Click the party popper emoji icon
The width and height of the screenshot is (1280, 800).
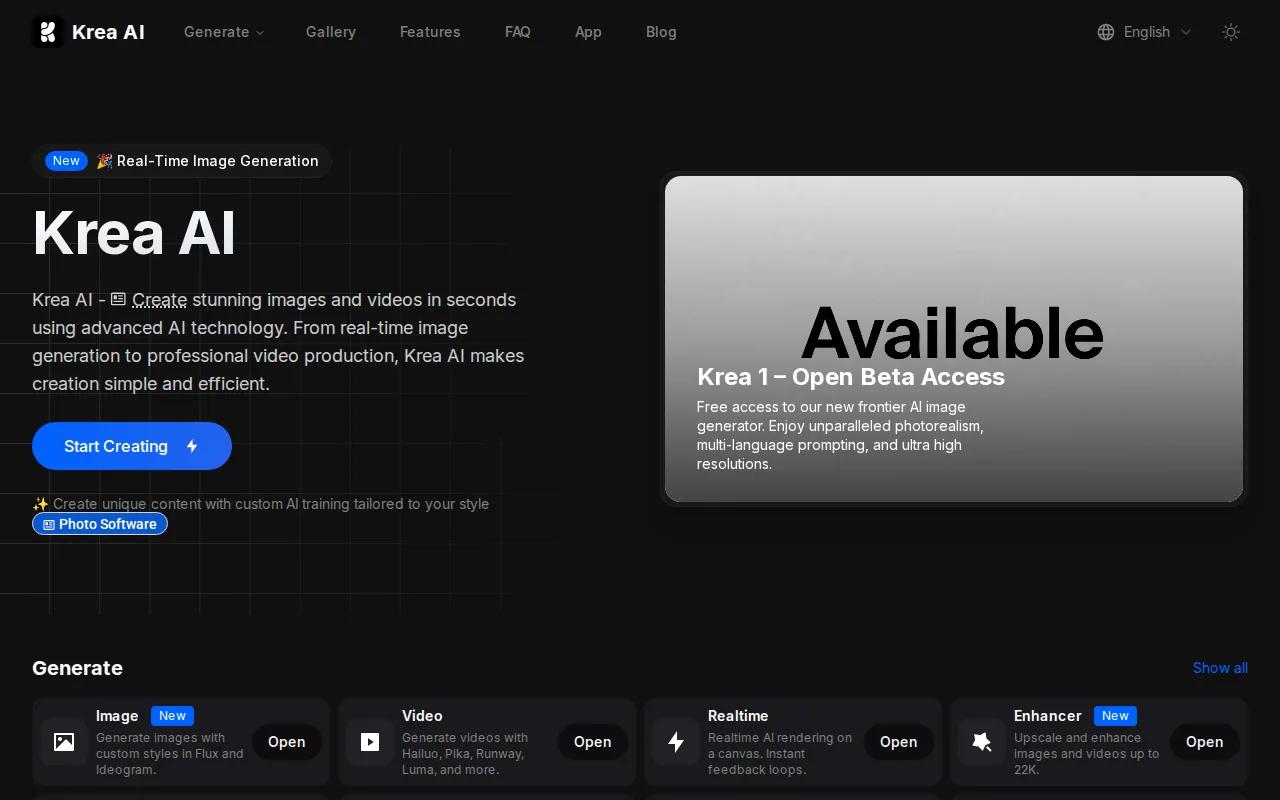(104, 161)
